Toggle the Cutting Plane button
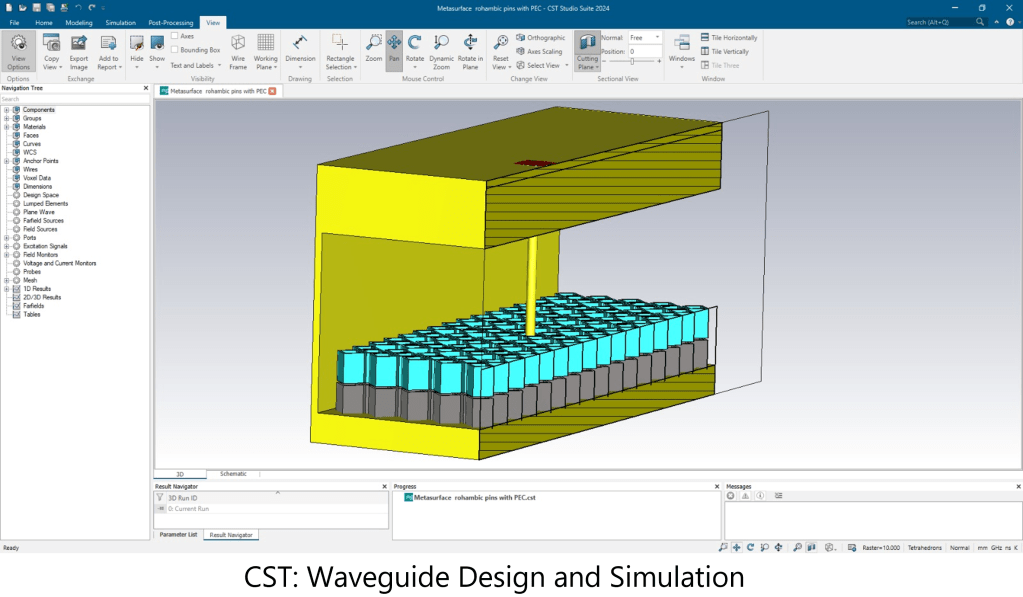Viewport: 1023px width, 597px height. [587, 50]
